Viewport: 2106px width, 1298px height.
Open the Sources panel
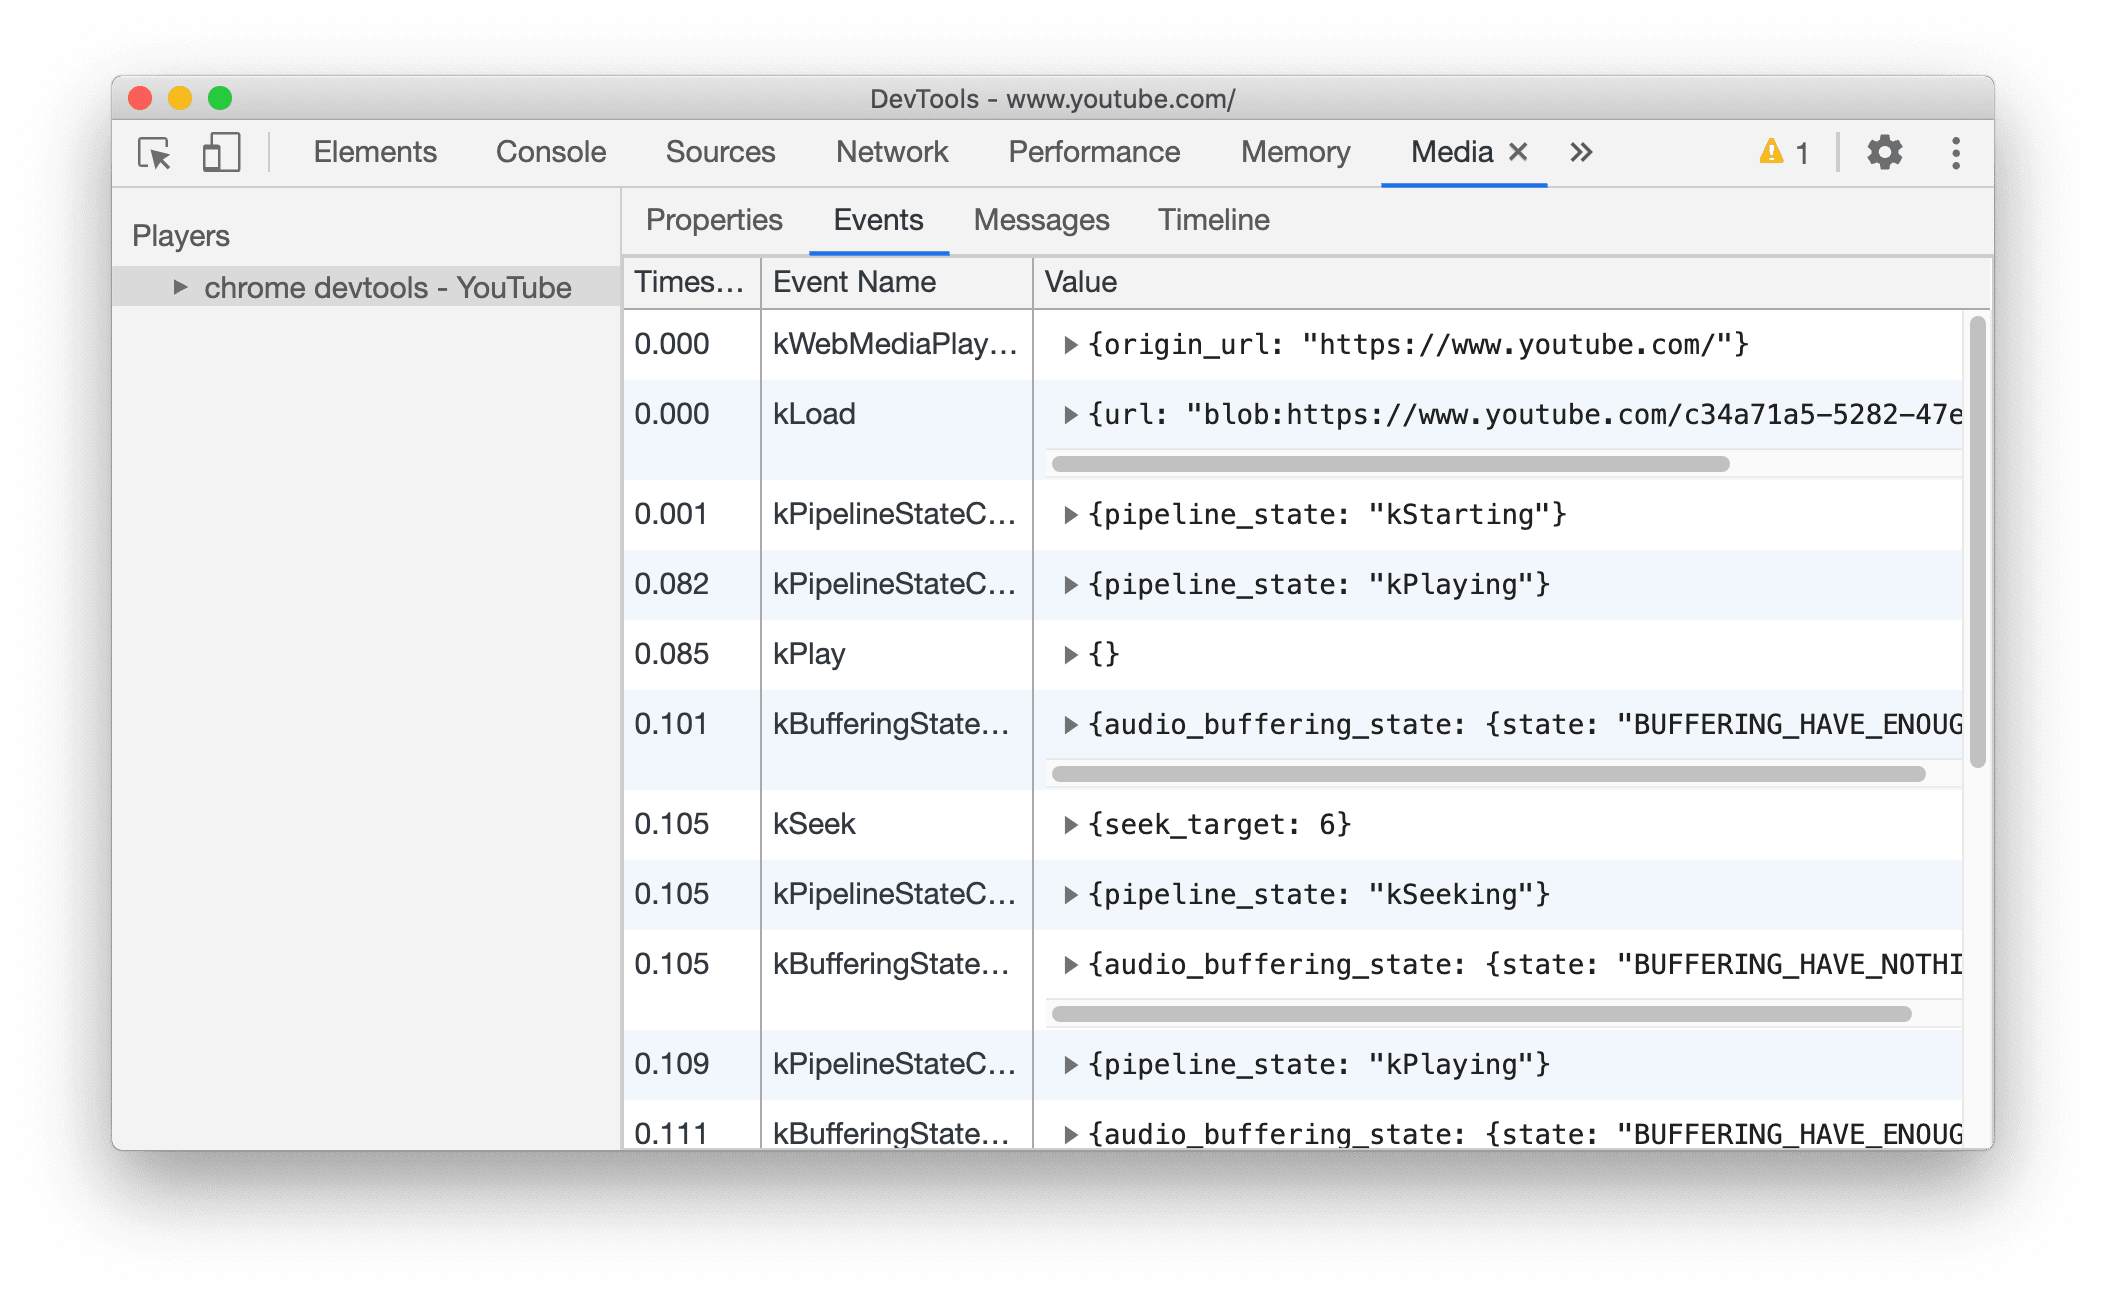tap(718, 152)
